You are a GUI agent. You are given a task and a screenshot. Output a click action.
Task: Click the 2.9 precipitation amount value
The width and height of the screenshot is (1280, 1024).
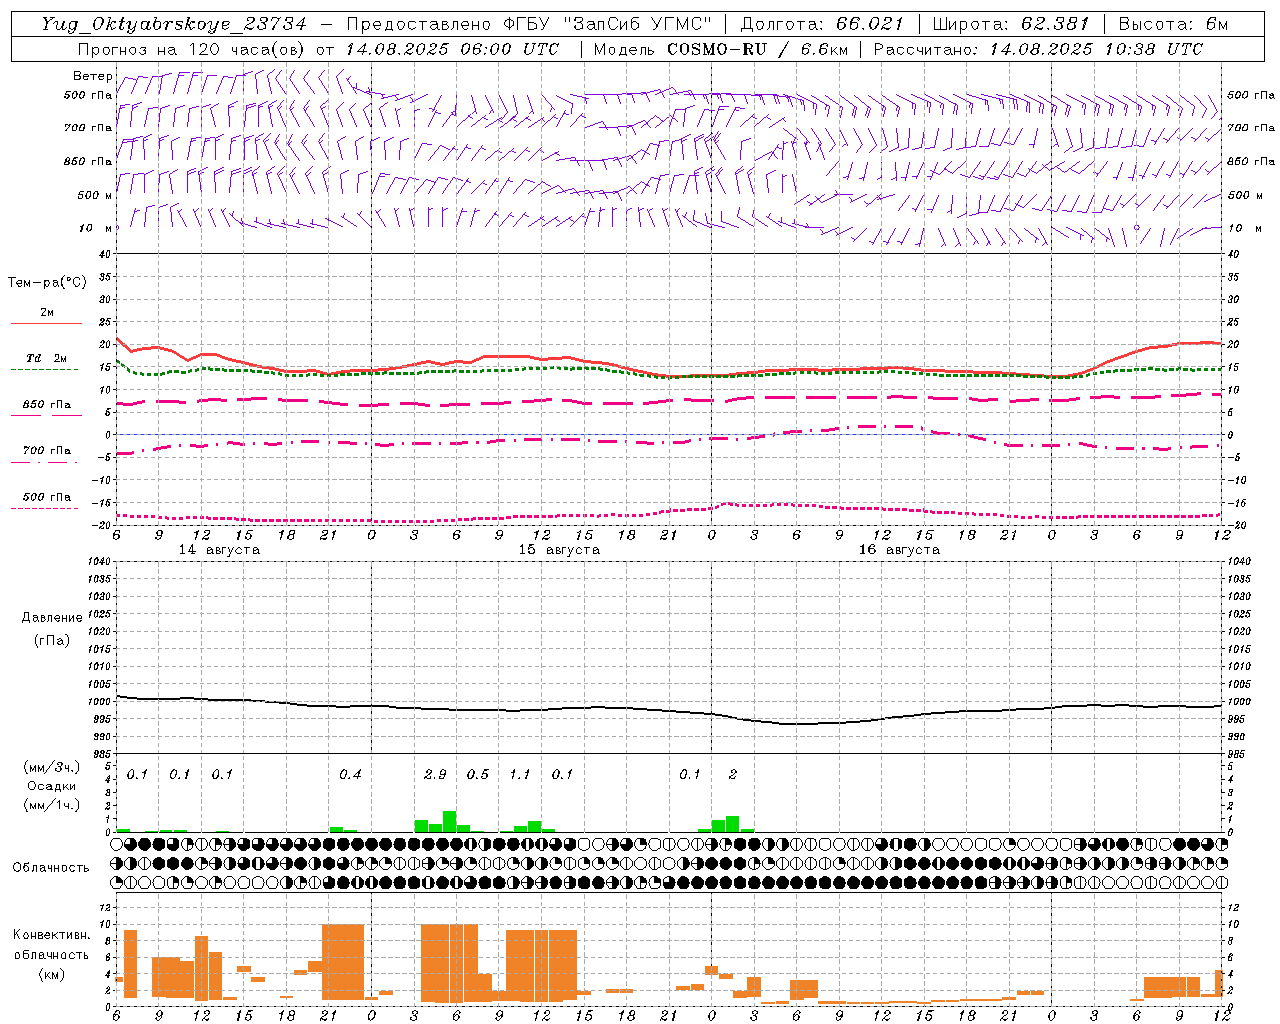pos(435,774)
